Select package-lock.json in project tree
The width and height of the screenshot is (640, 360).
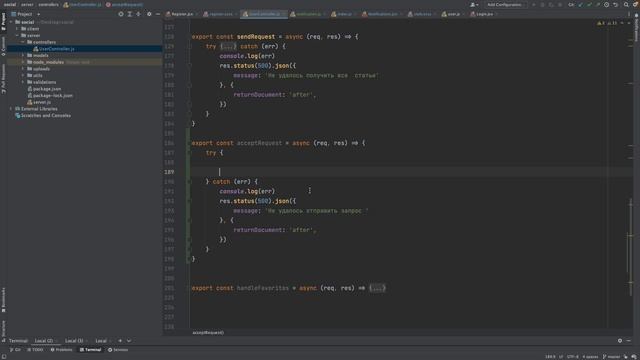pos(50,96)
